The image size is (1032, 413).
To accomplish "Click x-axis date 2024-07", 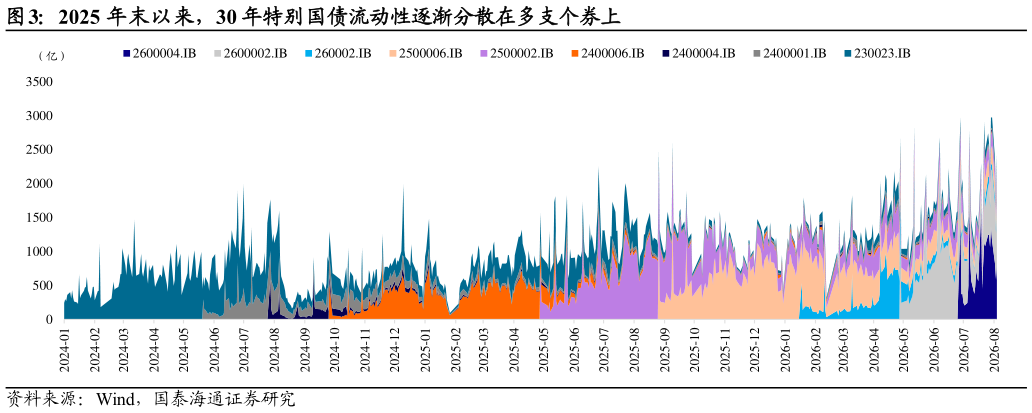I will click(243, 352).
